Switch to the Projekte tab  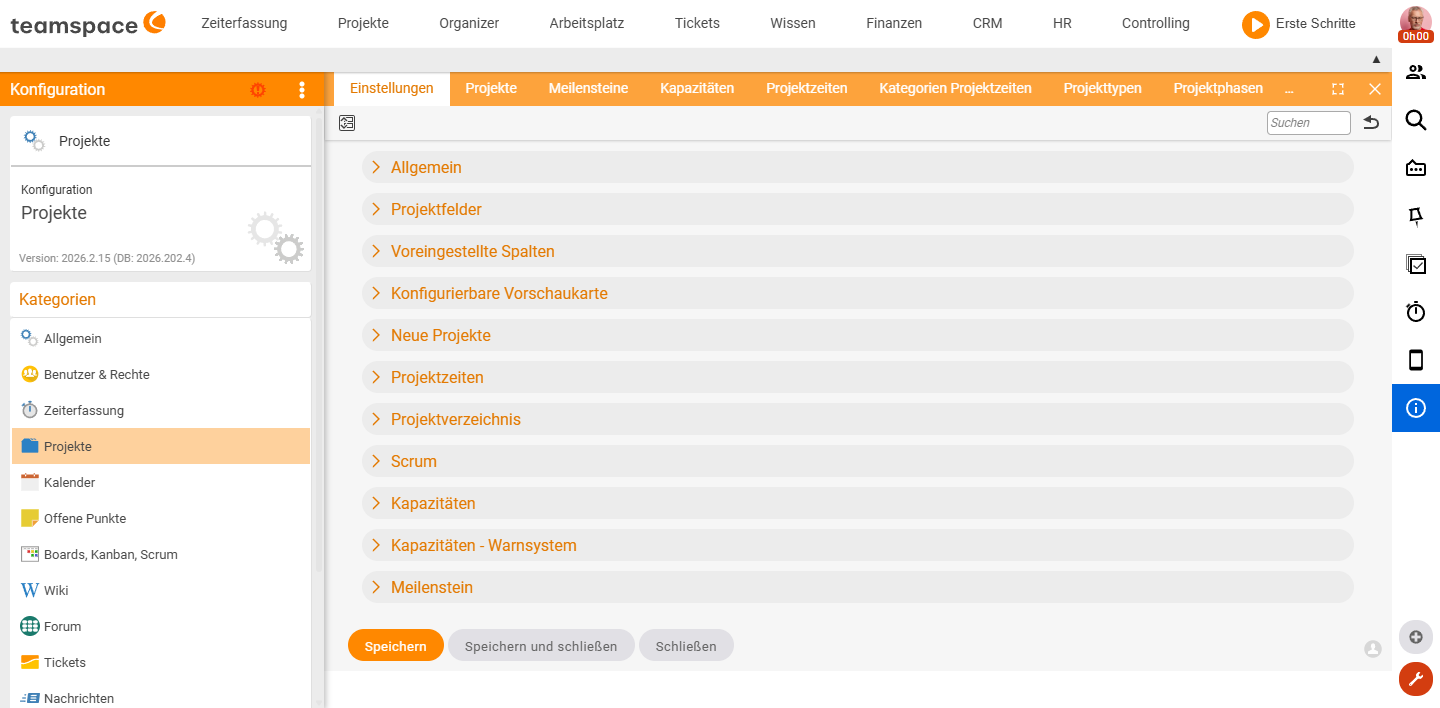pos(491,88)
